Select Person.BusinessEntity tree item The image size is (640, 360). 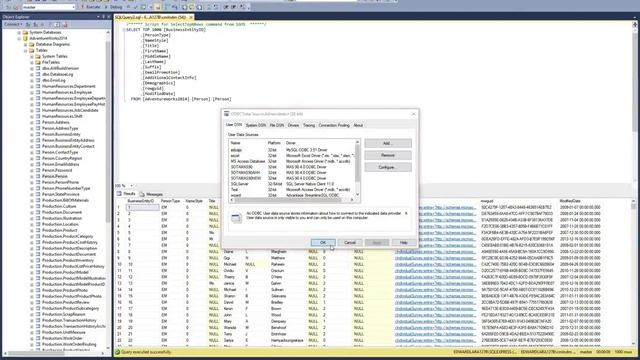click(61, 134)
